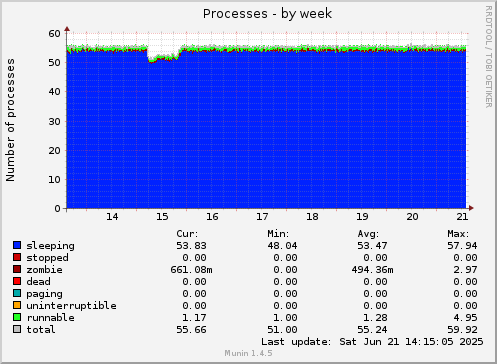497x364 pixels.
Task: Click runnable current value 1.17
Action: pyautogui.click(x=194, y=318)
